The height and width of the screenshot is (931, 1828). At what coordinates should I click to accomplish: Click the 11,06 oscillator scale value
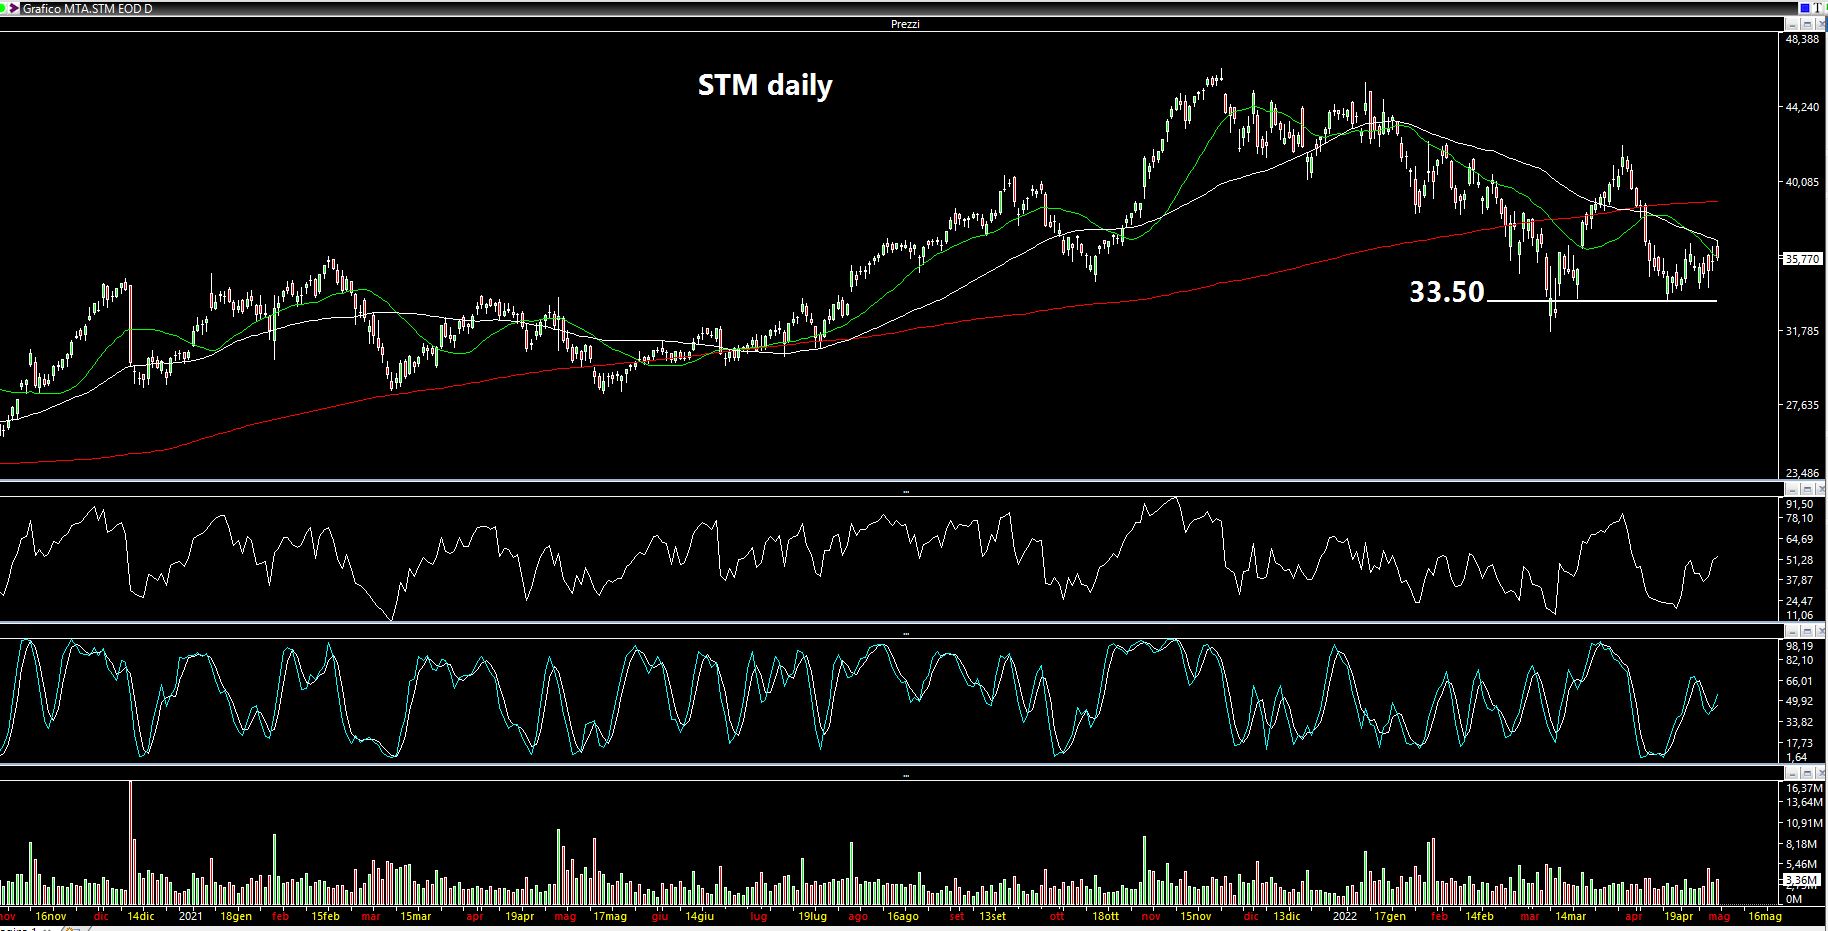coord(1800,615)
